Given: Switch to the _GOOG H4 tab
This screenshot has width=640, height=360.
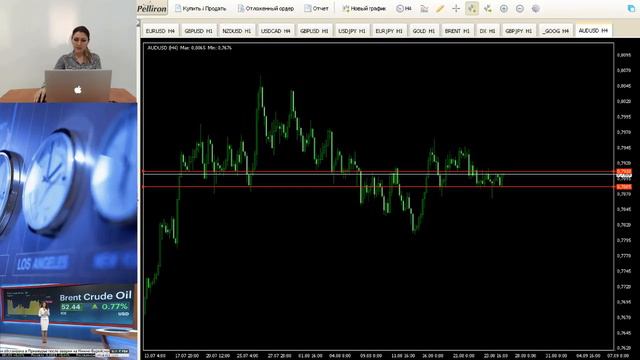Looking at the screenshot, I should tap(556, 31).
